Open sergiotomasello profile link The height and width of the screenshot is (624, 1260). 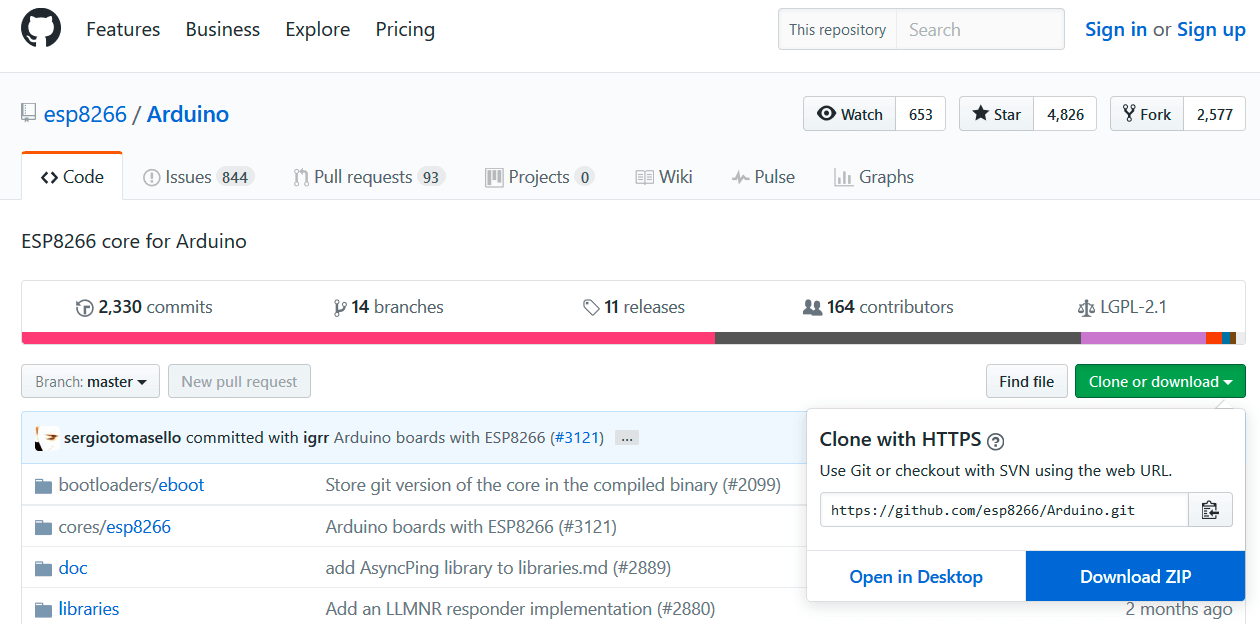(123, 438)
